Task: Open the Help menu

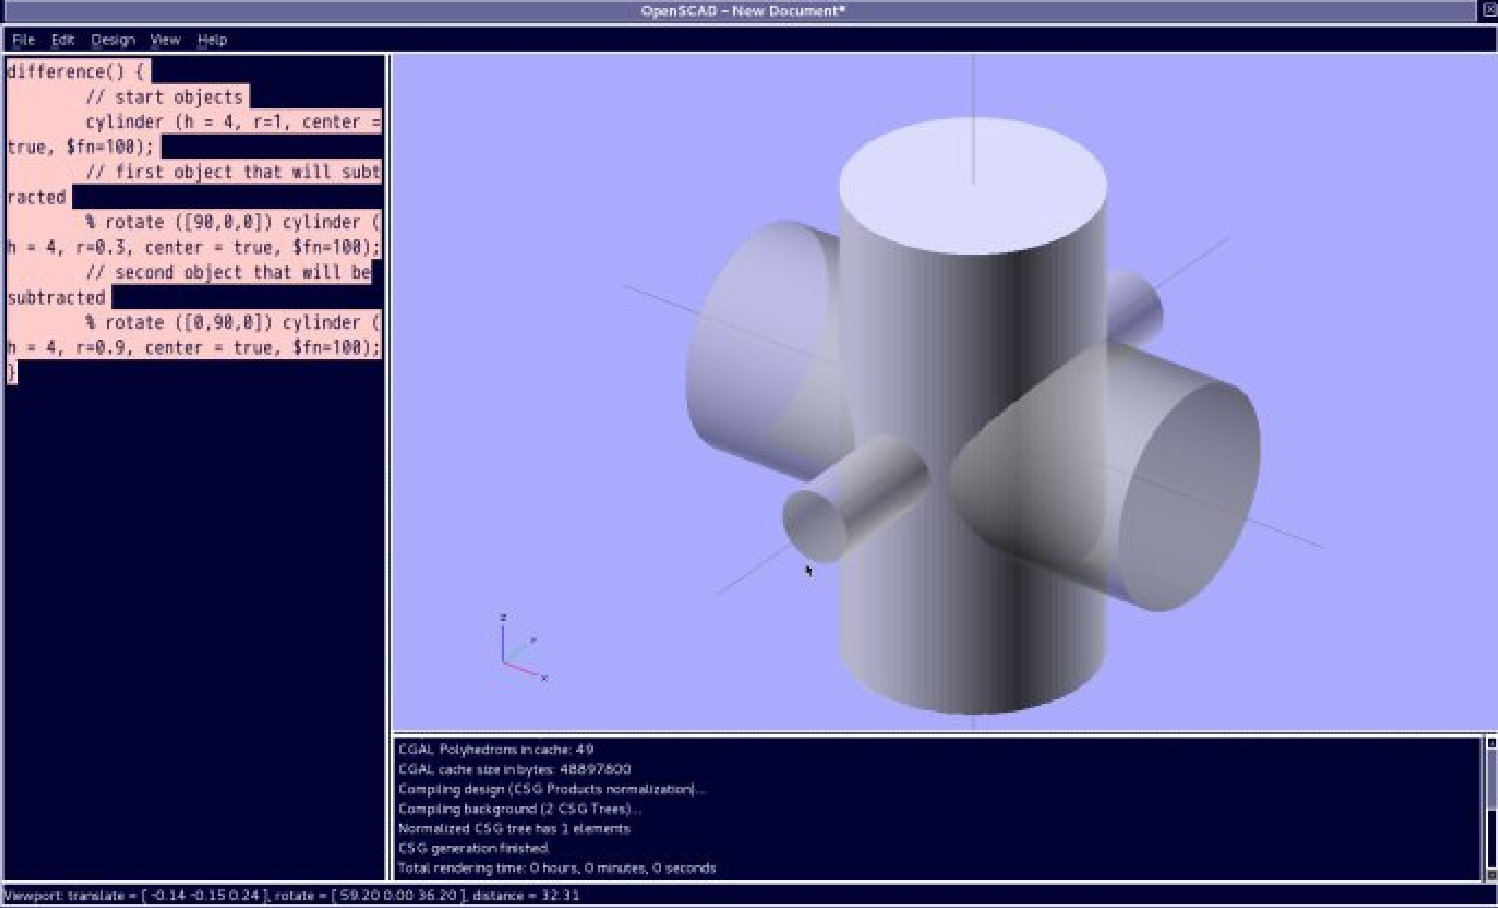Action: (x=212, y=40)
